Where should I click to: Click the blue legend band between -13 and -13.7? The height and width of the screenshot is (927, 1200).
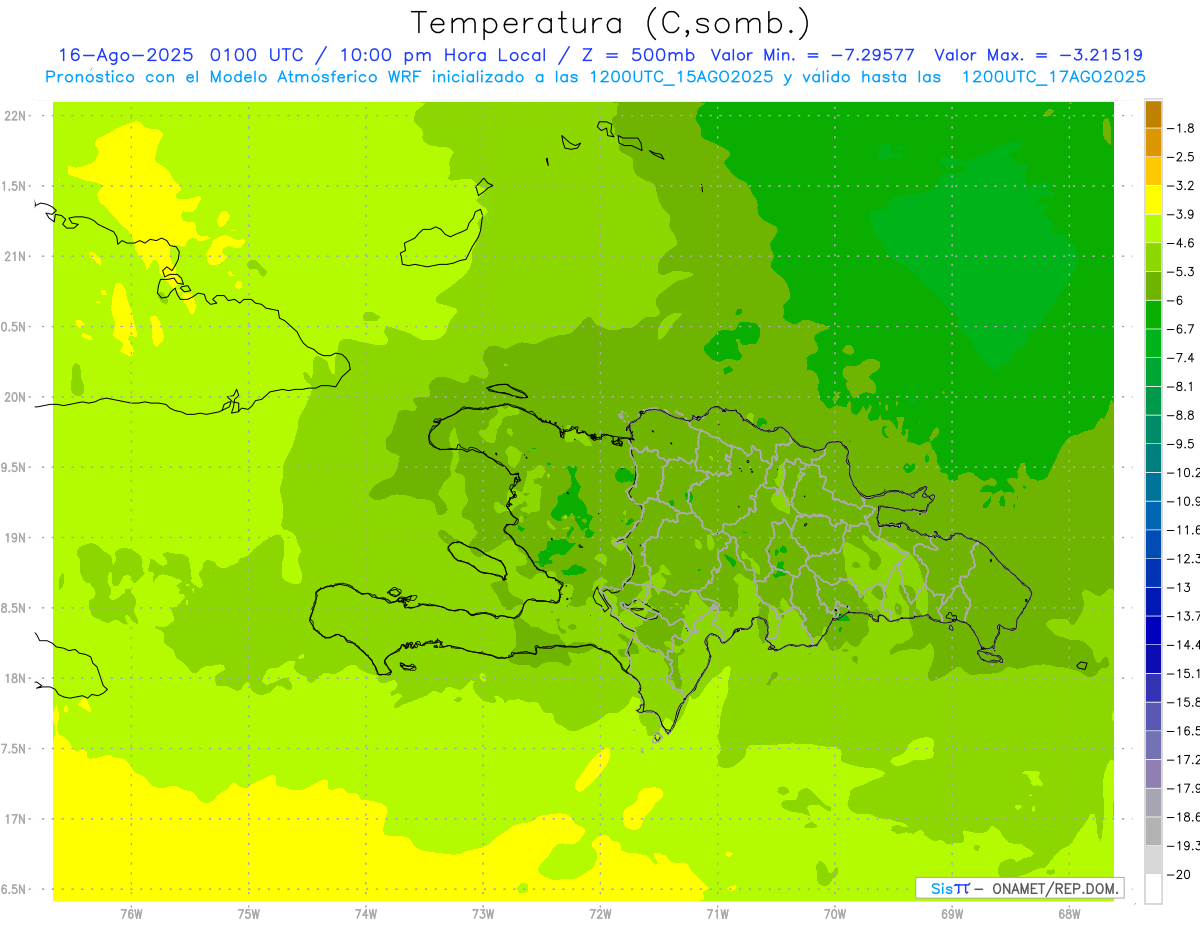(1153, 601)
